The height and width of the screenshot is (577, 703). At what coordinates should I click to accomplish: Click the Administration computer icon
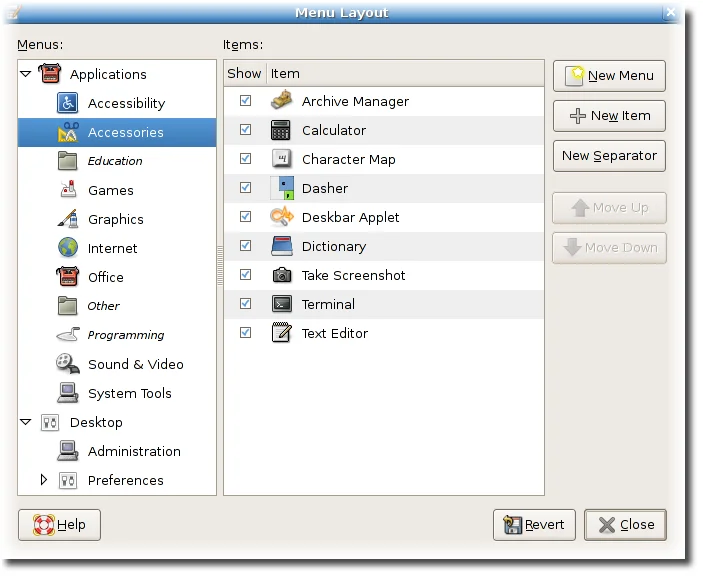click(x=68, y=451)
